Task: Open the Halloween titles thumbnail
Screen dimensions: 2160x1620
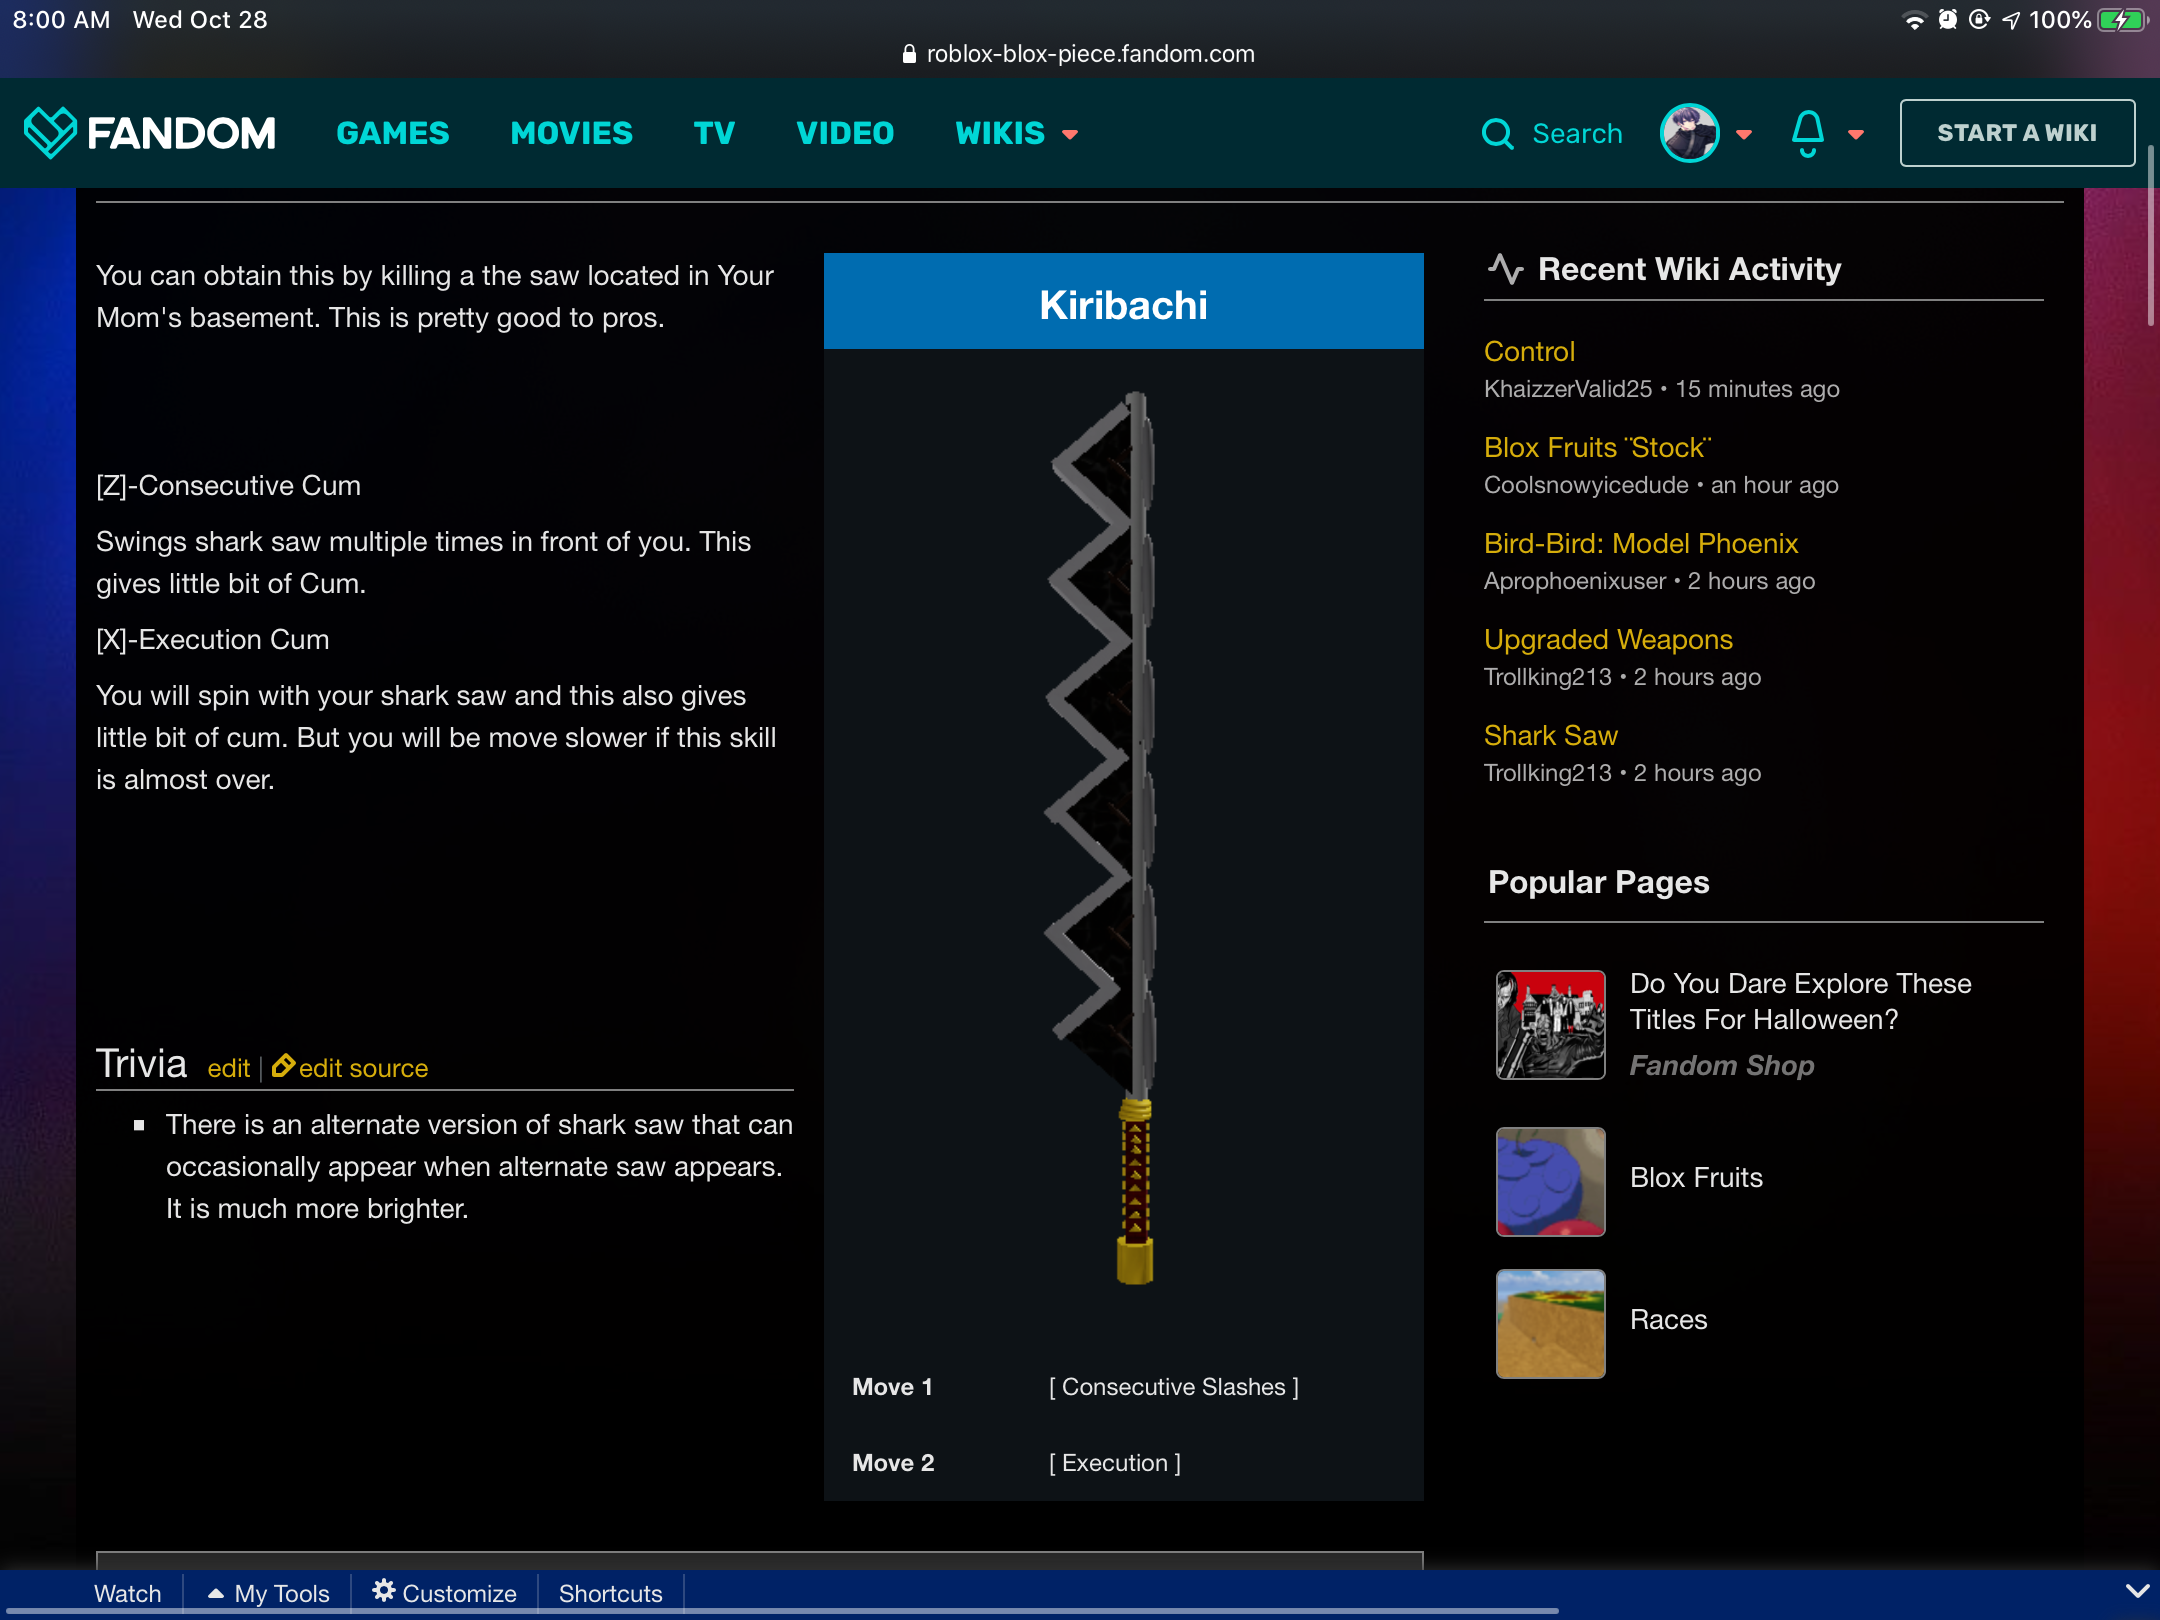Action: click(x=1551, y=1025)
